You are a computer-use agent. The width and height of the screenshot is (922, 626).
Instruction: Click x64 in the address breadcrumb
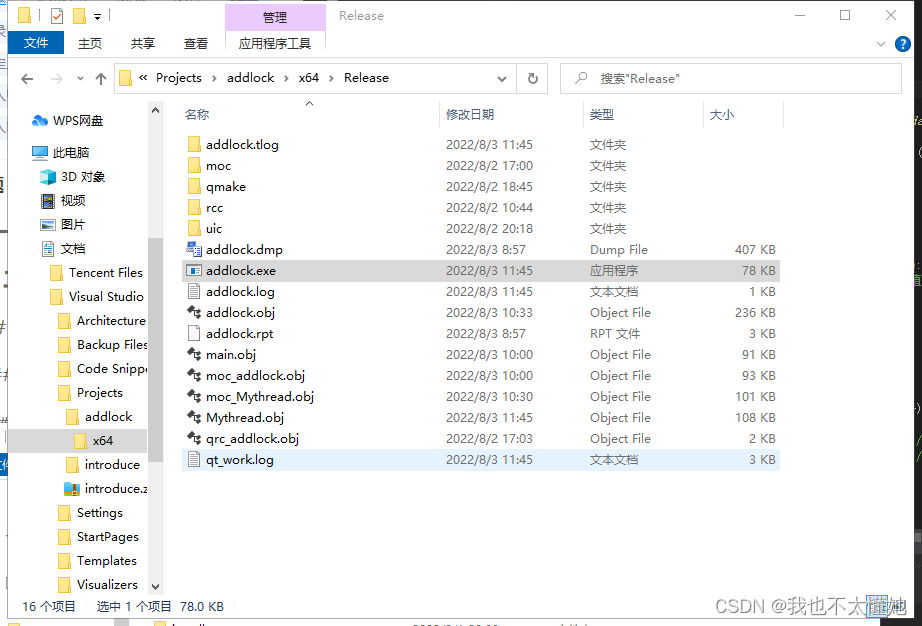(x=309, y=78)
